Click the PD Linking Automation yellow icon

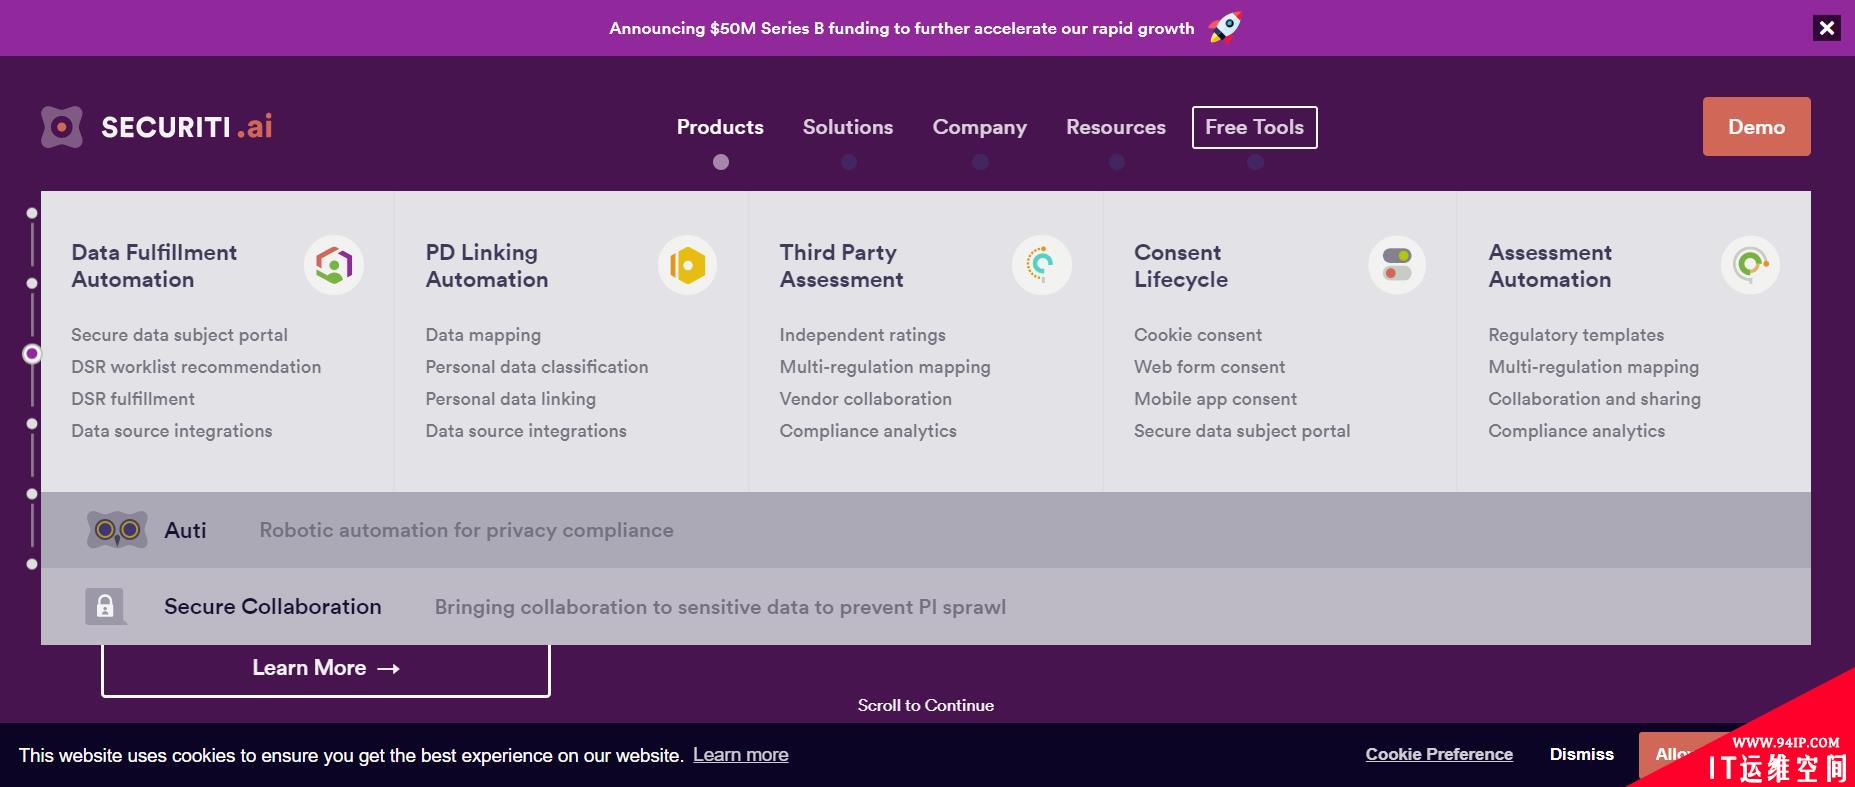click(x=688, y=265)
